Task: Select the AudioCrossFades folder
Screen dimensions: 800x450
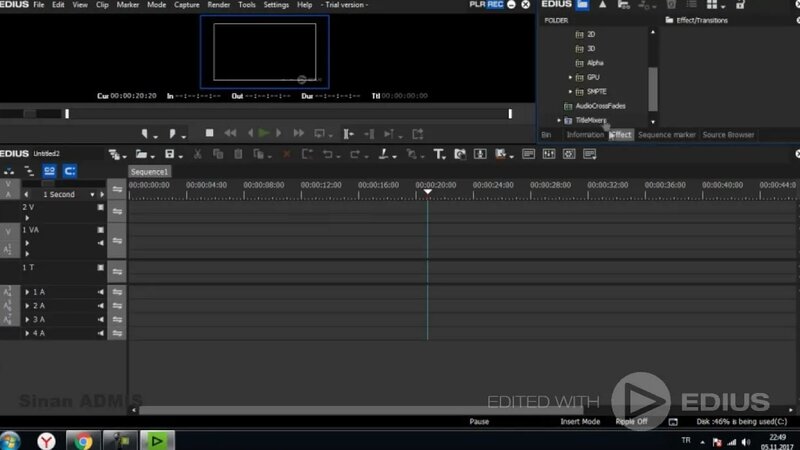Action: 600,106
